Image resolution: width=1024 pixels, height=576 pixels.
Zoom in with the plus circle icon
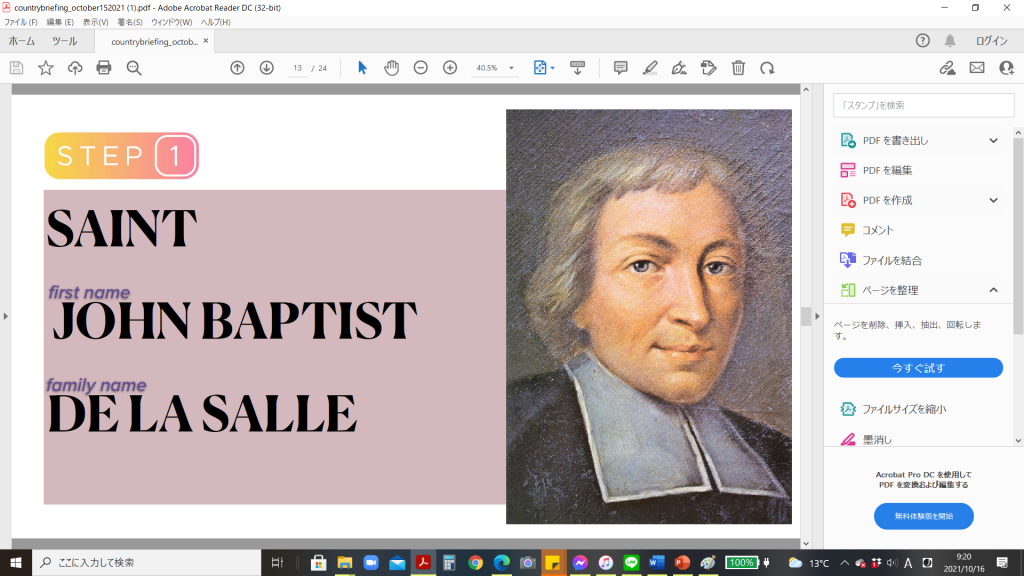pos(450,68)
